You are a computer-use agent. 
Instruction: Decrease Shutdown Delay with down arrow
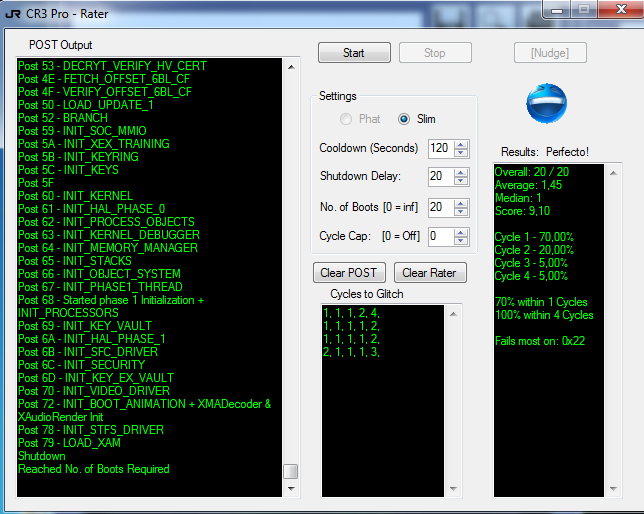point(461,181)
